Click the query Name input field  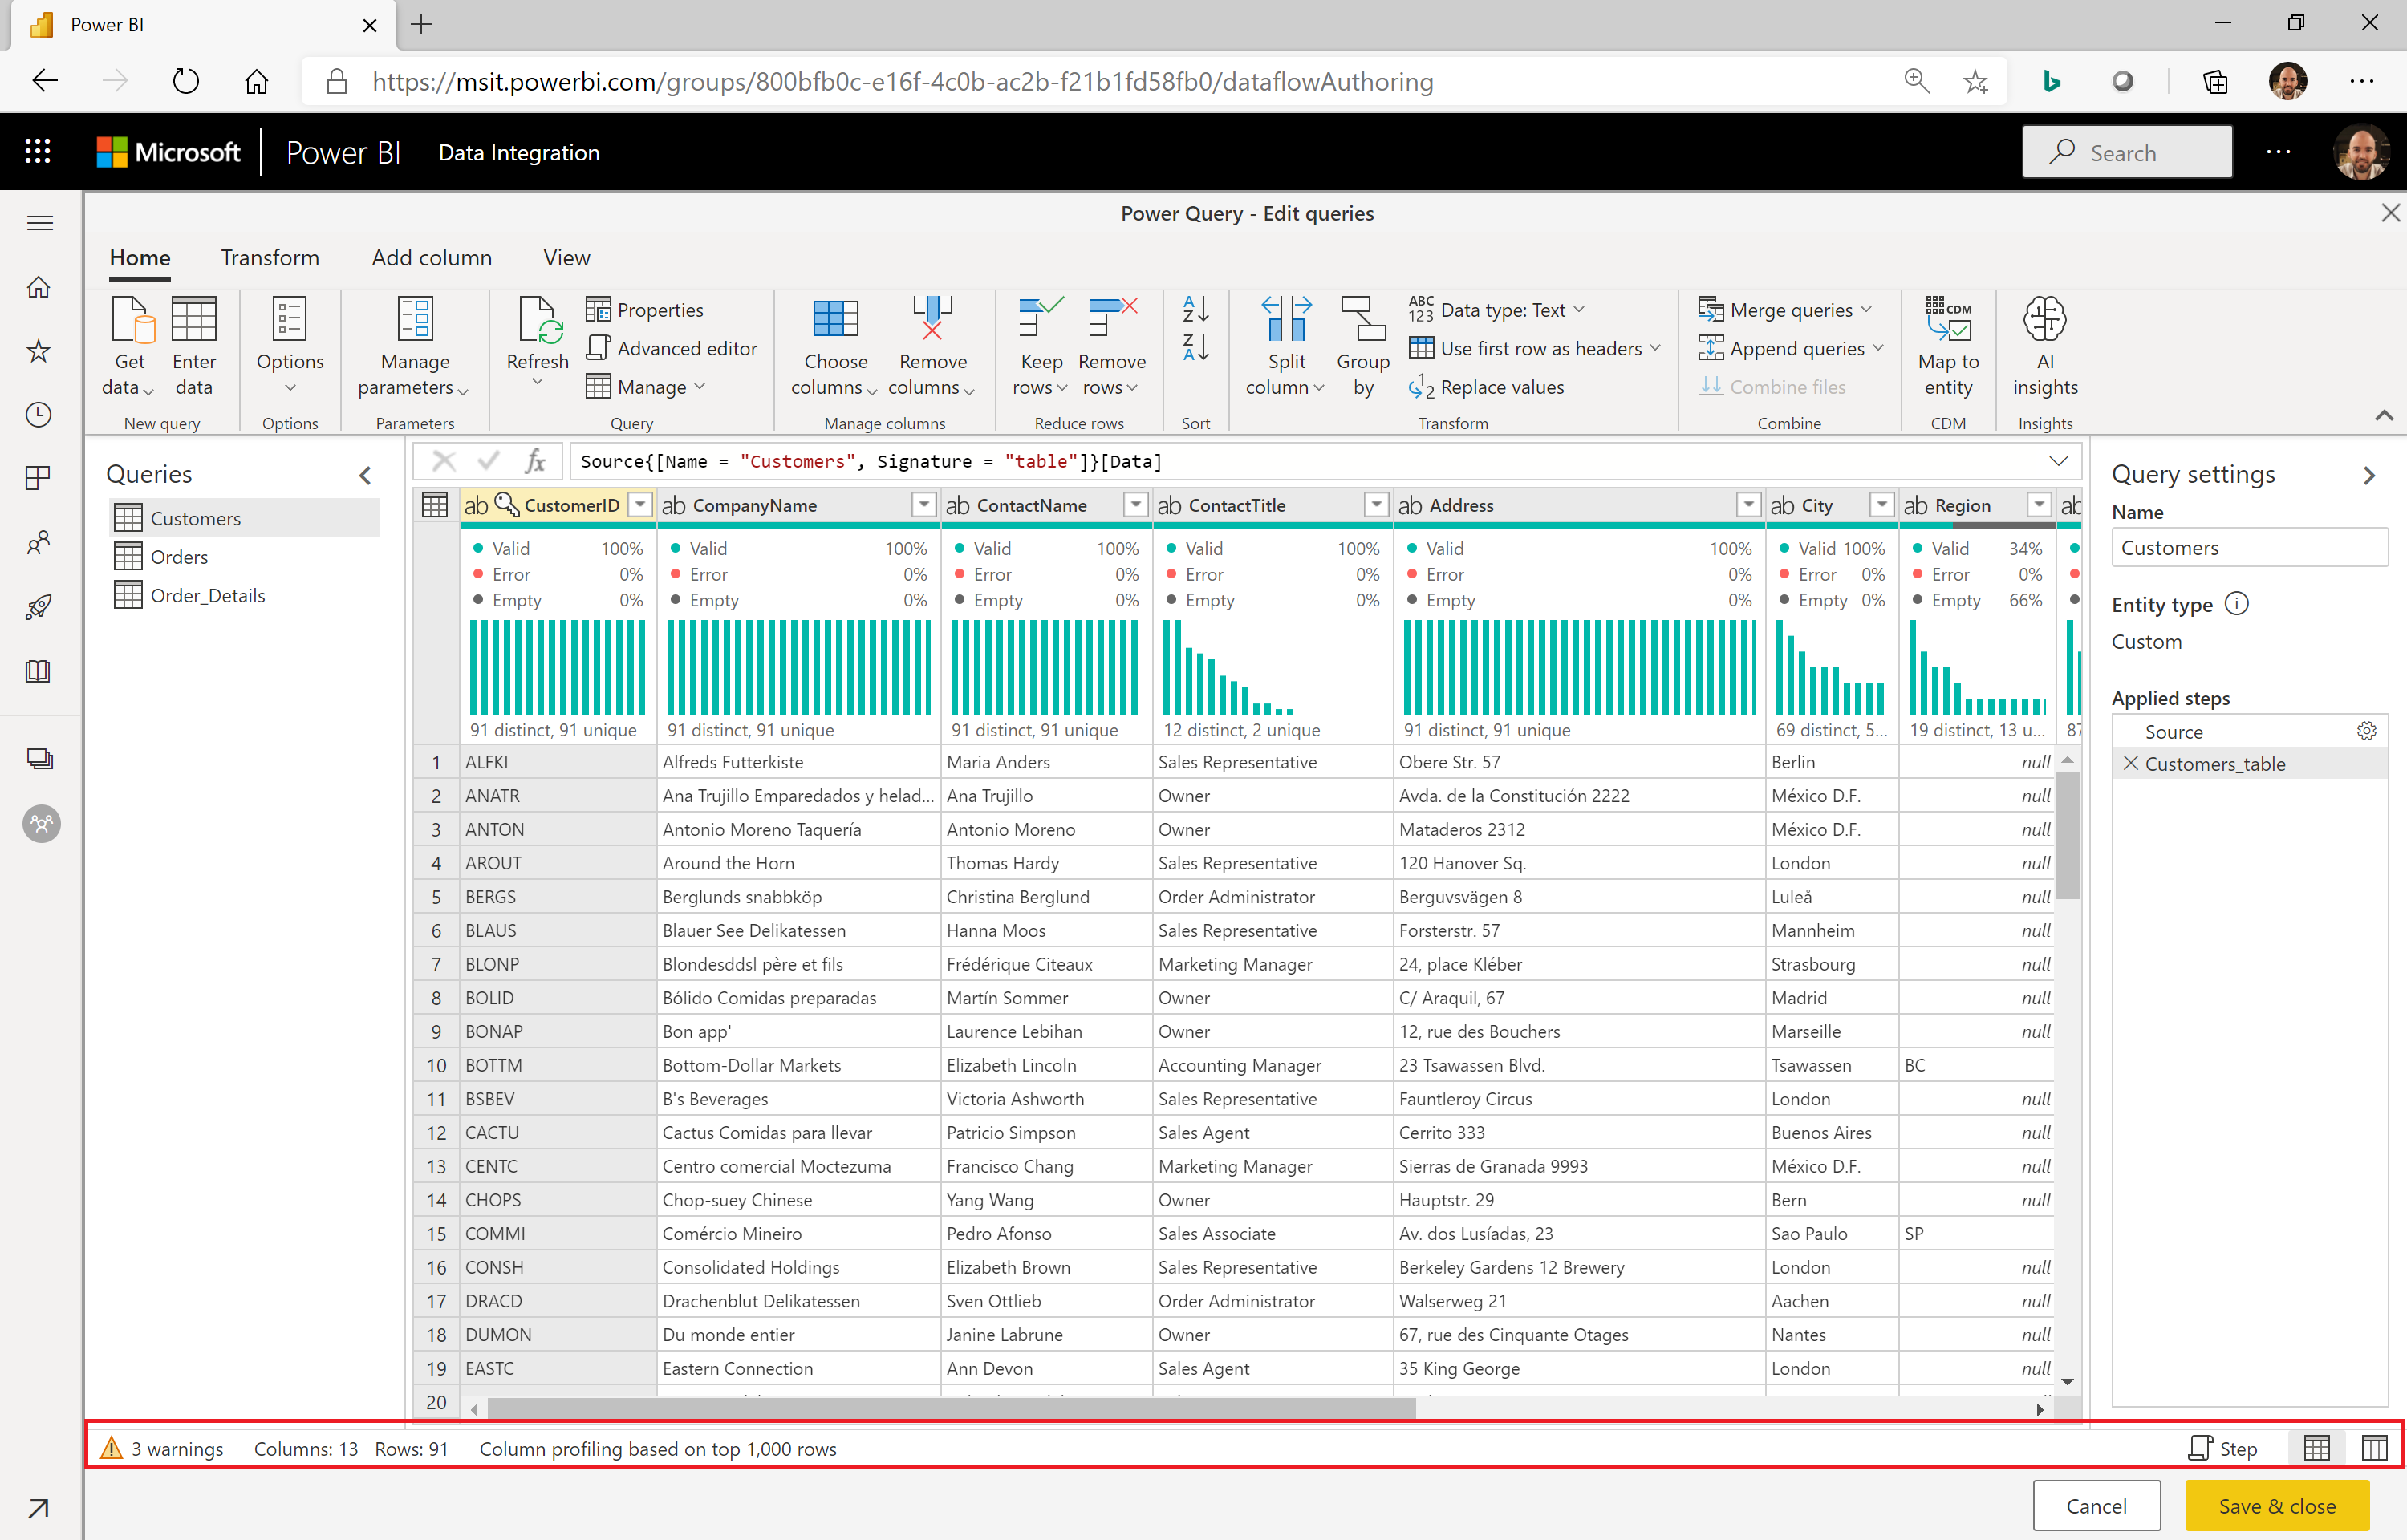coord(2249,547)
